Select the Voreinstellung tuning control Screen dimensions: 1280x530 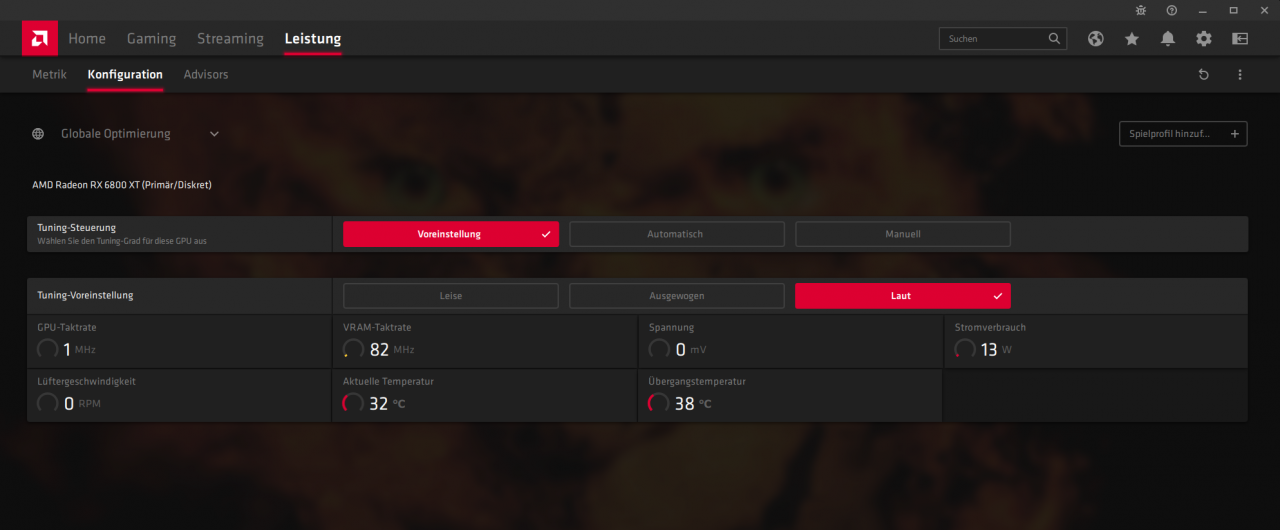451,234
